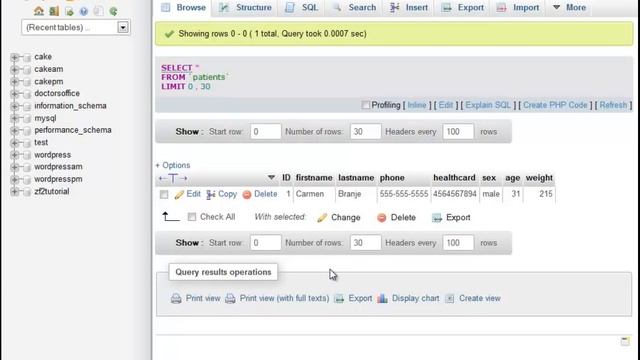640x360 pixels.
Task: Click the upper Show button
Action: pyautogui.click(x=189, y=131)
